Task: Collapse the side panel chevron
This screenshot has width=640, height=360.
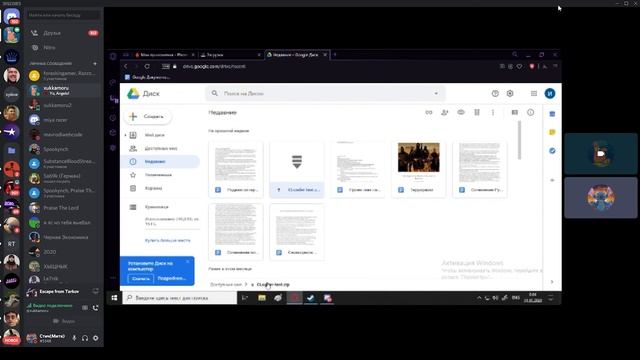Action: pyautogui.click(x=552, y=282)
